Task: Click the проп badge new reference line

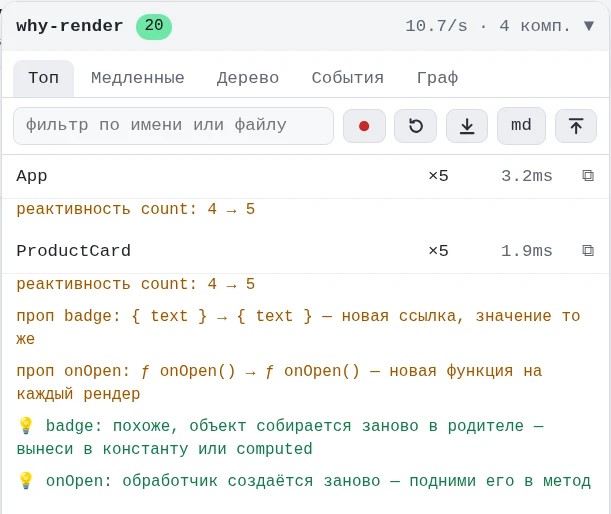Action: point(298,327)
